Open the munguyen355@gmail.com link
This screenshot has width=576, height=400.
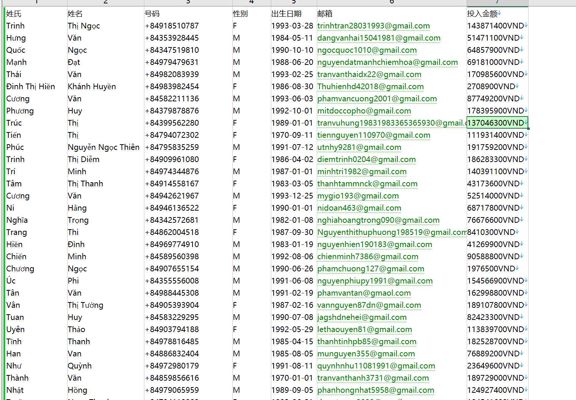[x=366, y=353]
